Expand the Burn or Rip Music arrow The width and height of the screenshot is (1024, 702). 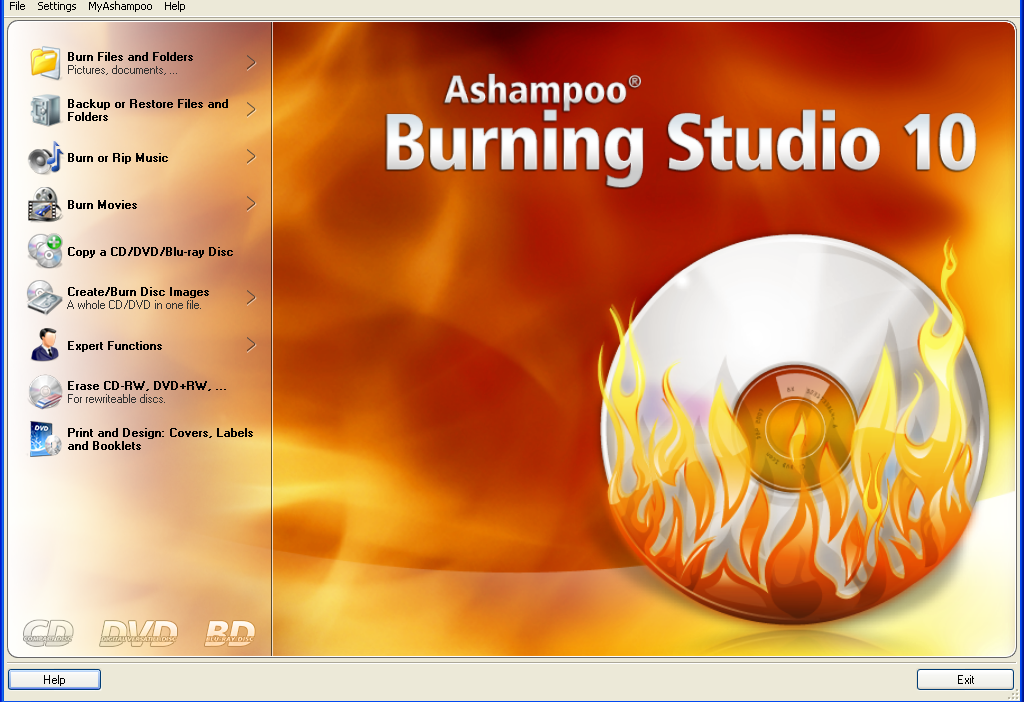tap(251, 157)
